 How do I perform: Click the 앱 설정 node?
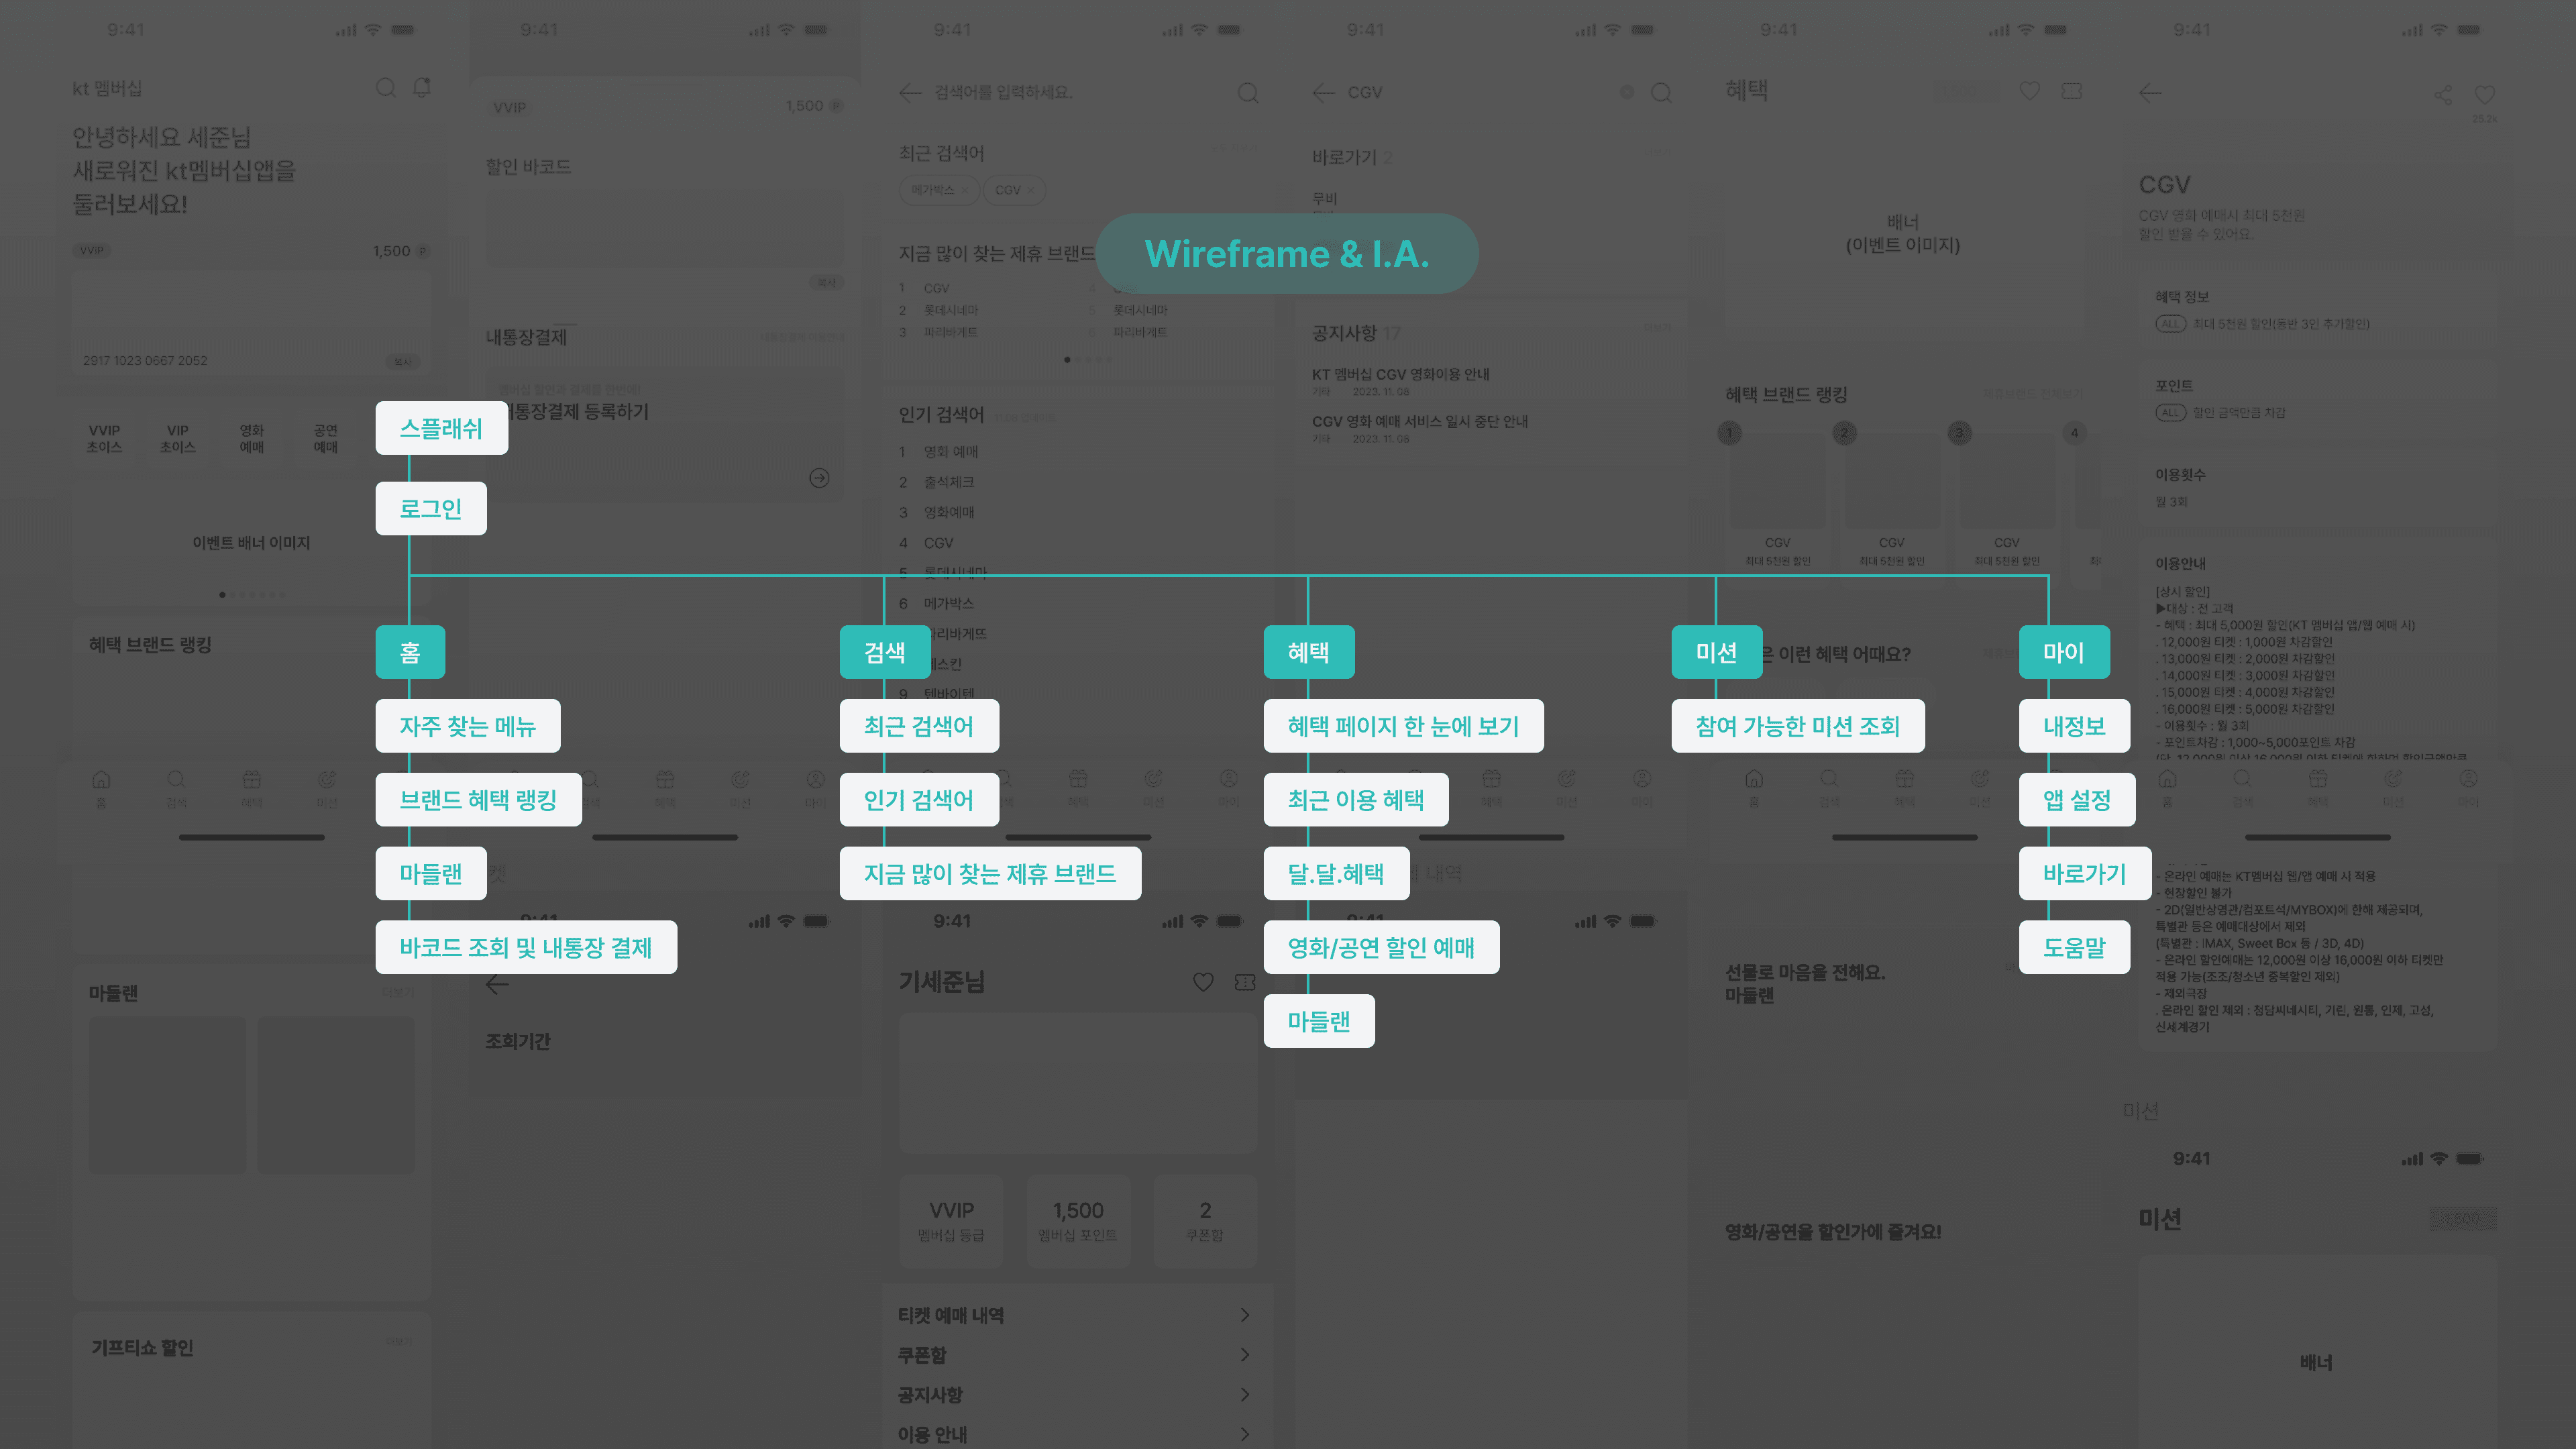click(2077, 800)
